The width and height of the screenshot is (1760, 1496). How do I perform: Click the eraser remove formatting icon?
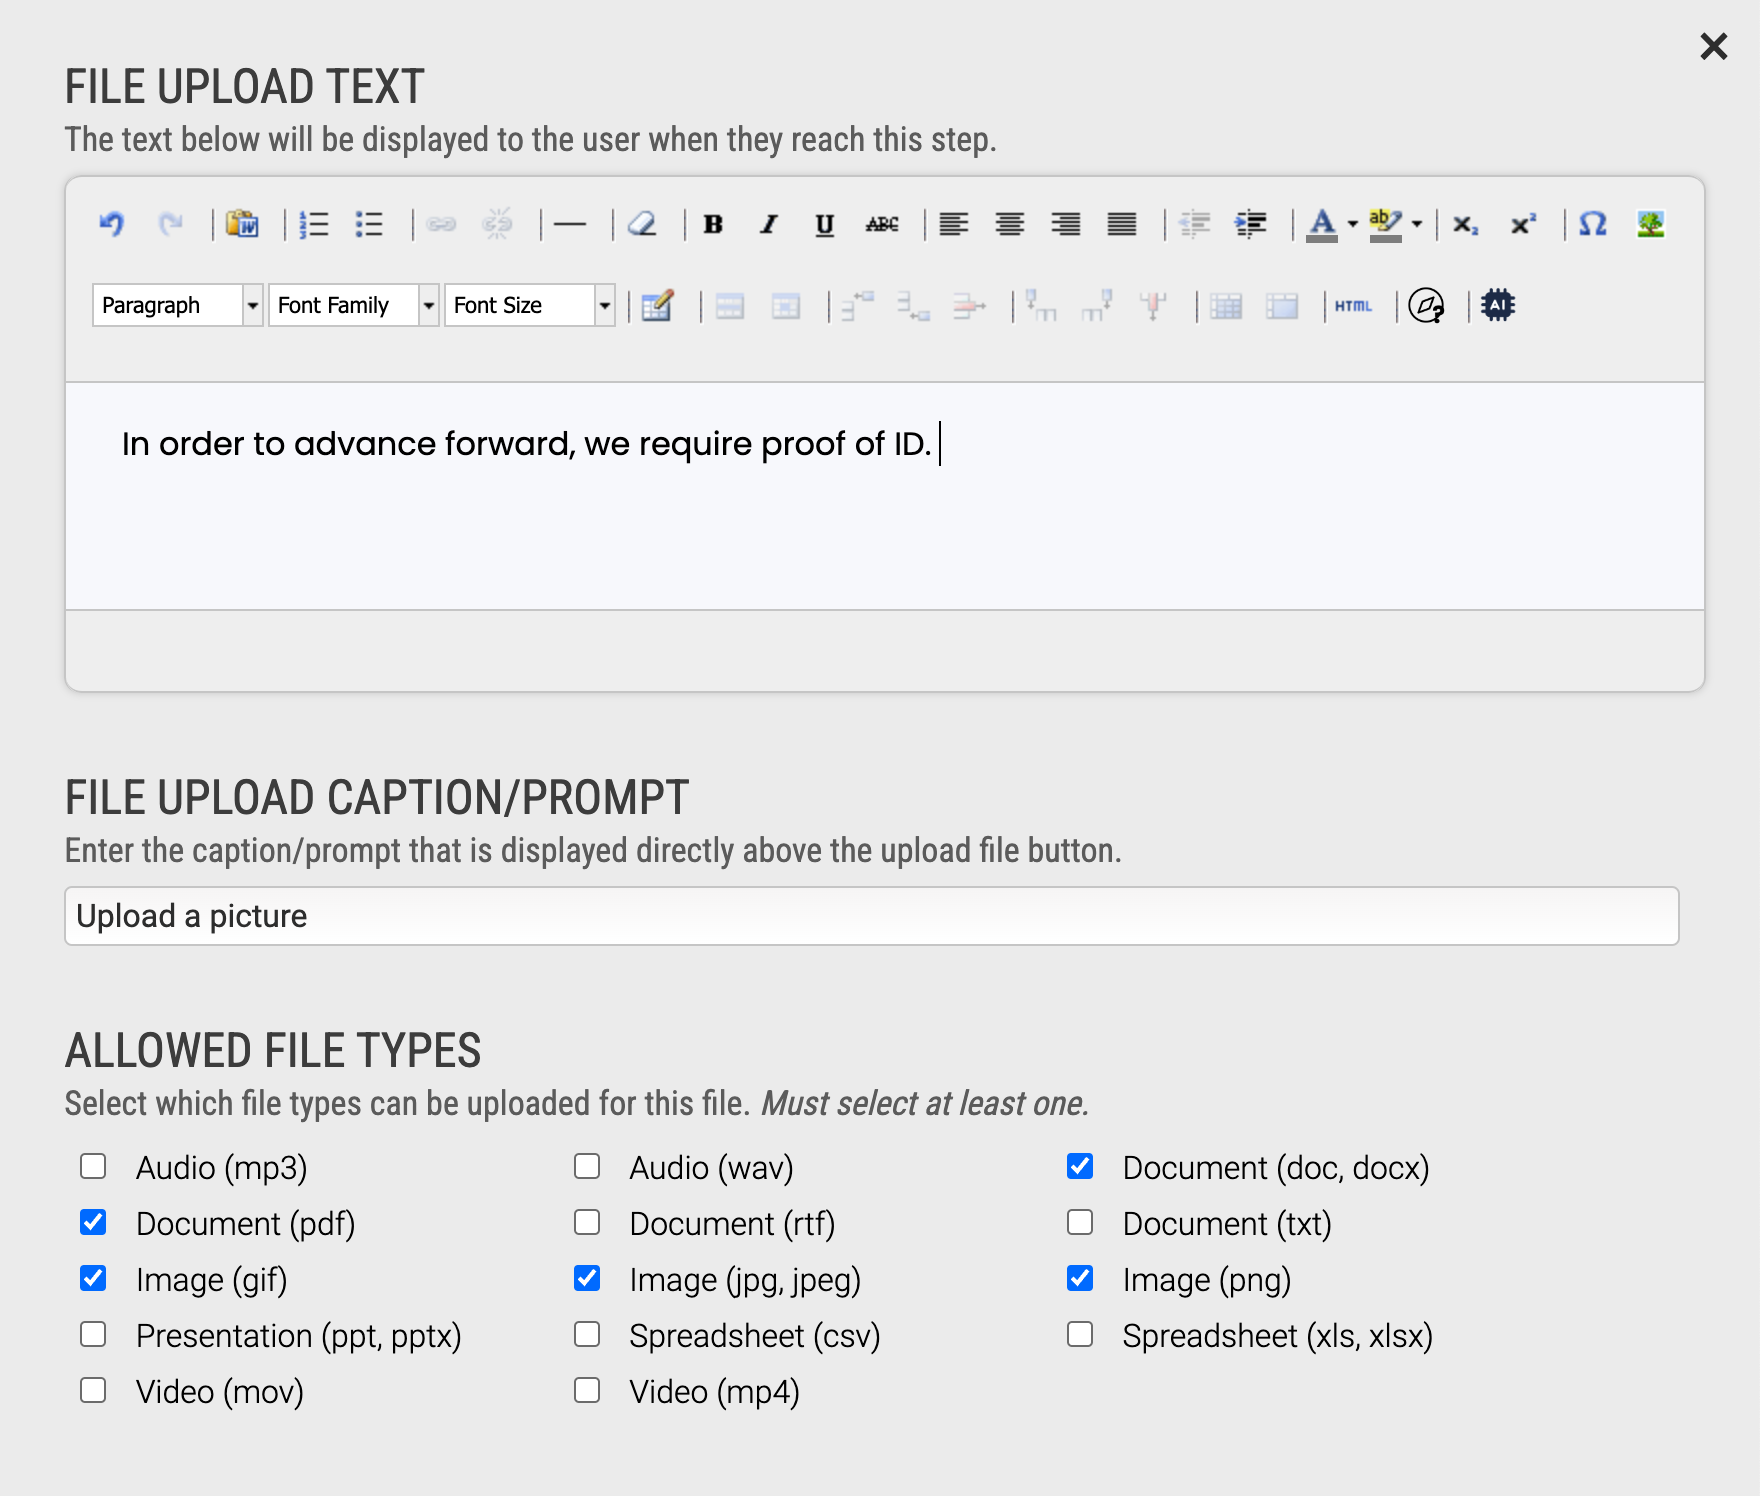[642, 224]
